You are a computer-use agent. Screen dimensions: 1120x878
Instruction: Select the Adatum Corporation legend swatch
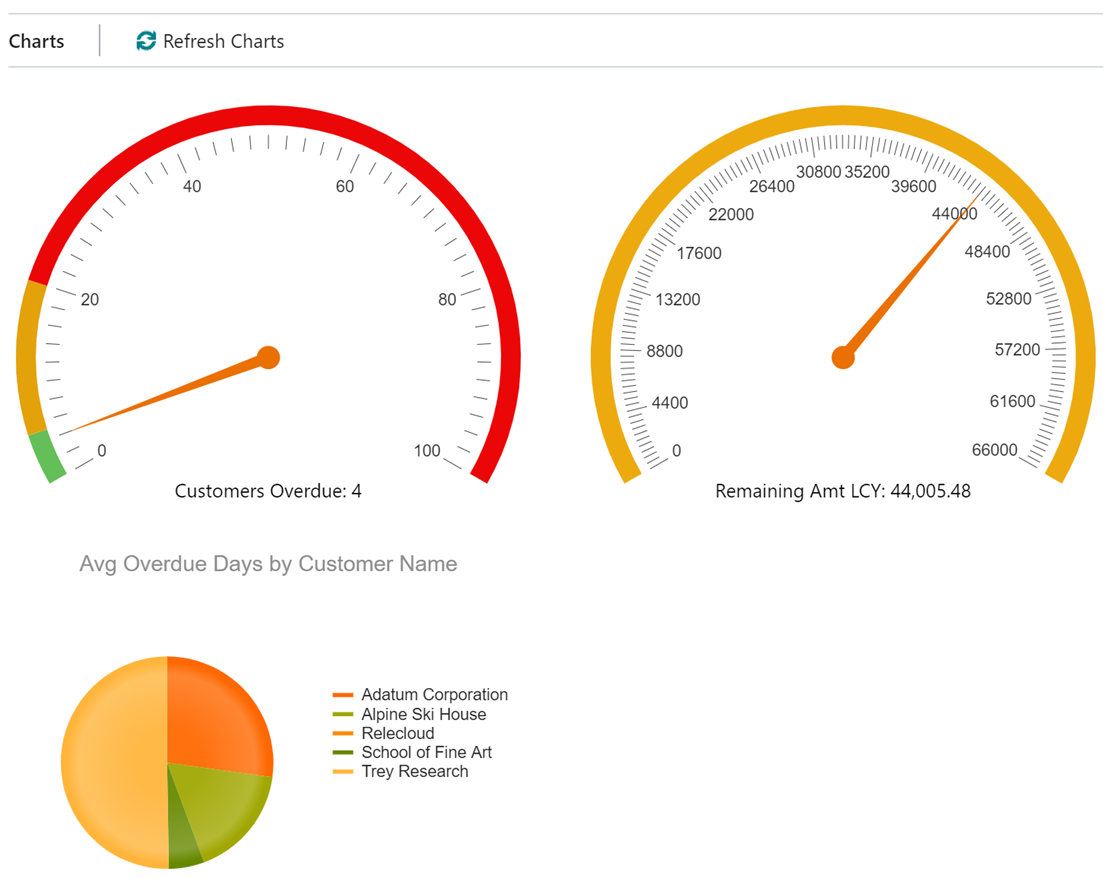341,694
